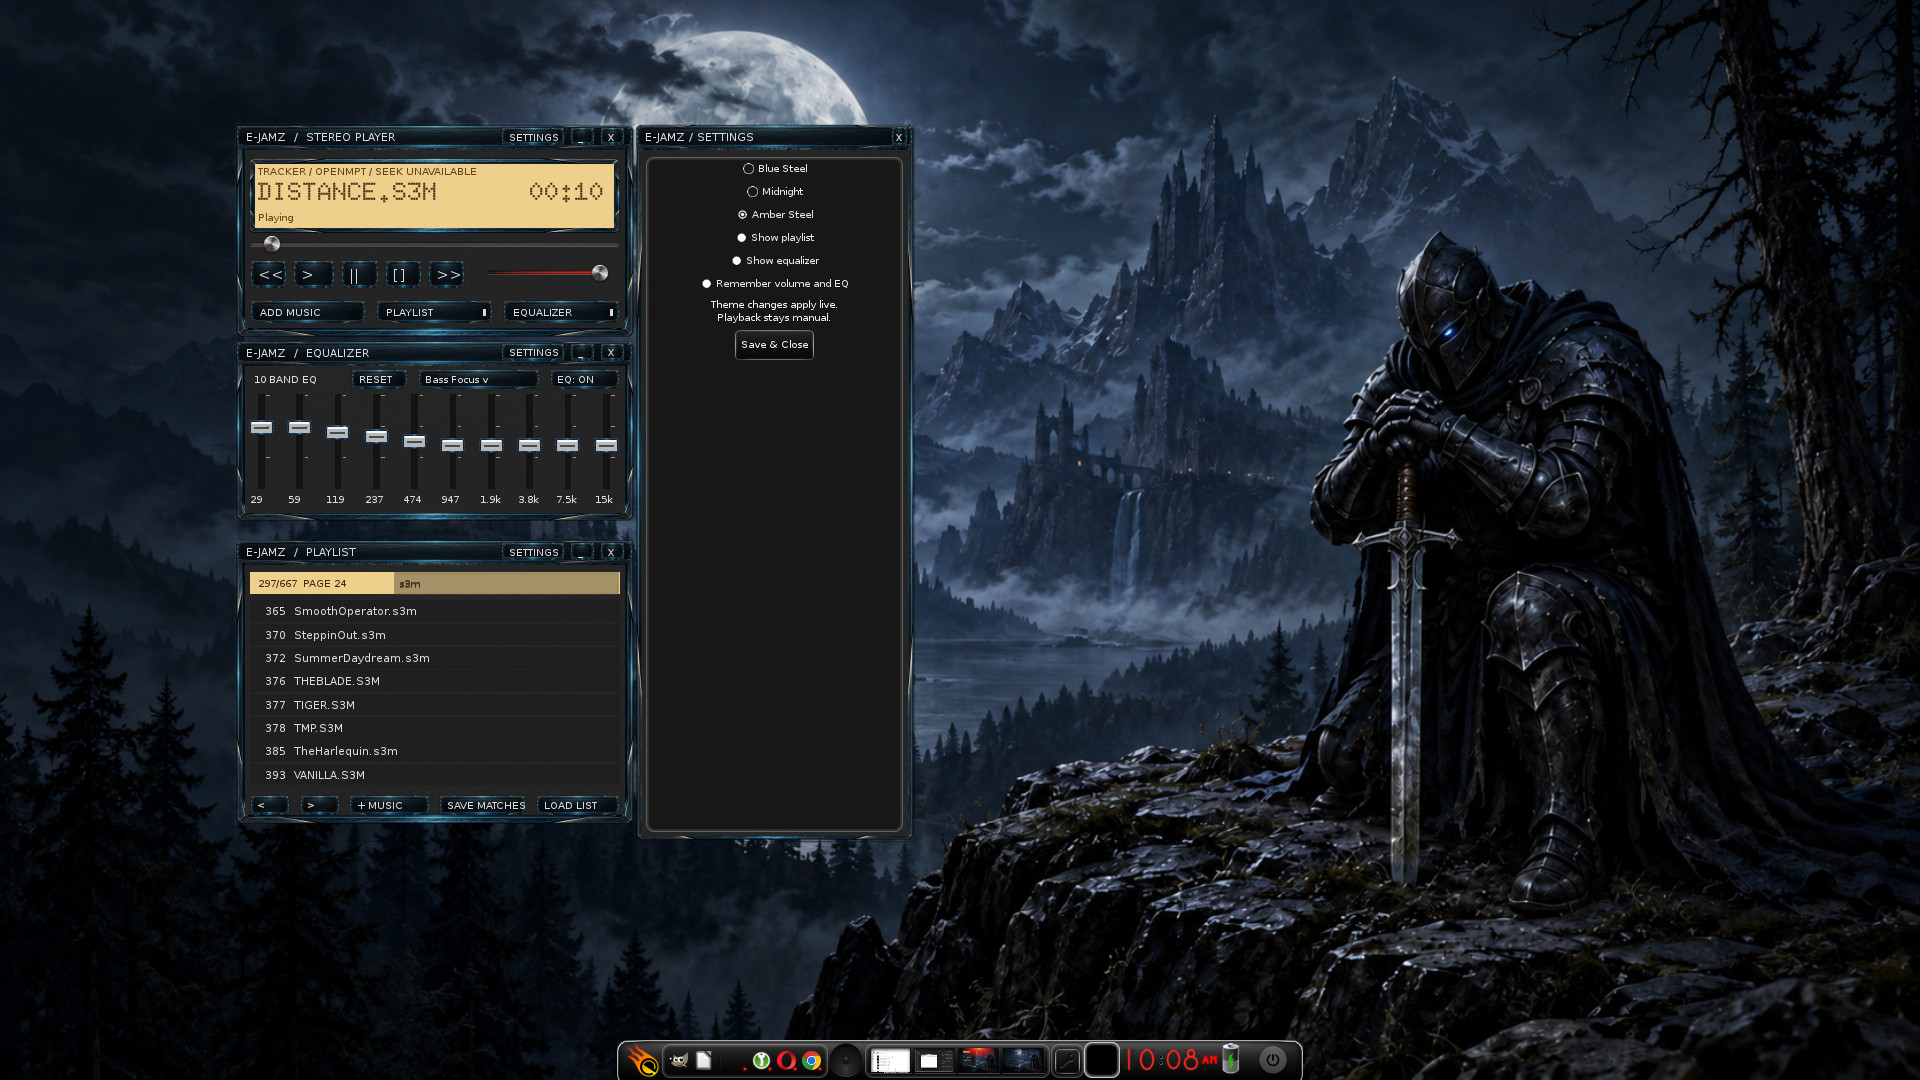Select the Blue Steel theme

click(x=775, y=169)
